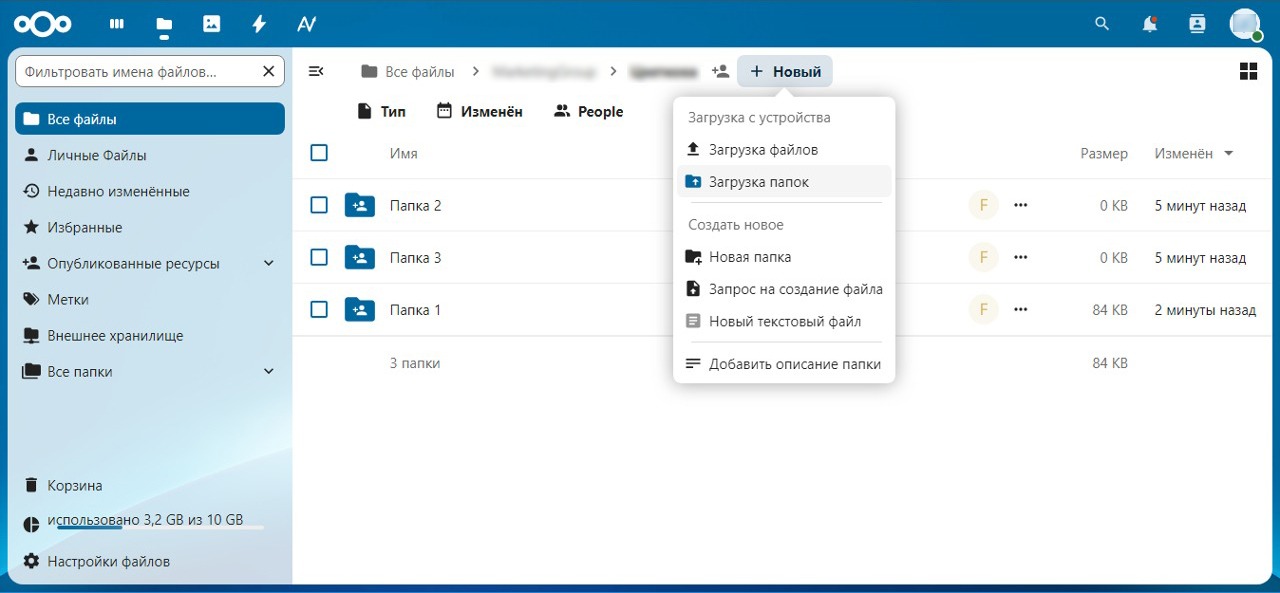Click '2 минуты назад' timestamp

(1205, 310)
